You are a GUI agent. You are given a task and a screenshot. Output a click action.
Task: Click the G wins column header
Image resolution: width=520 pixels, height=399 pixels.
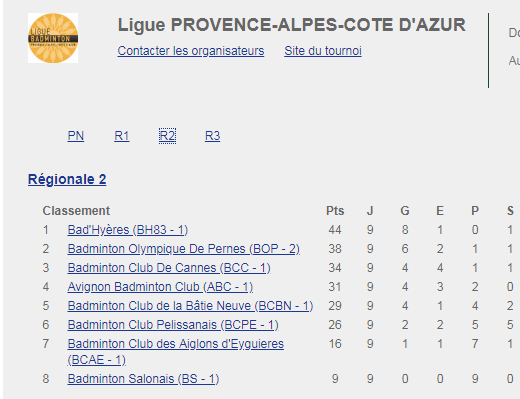click(405, 211)
